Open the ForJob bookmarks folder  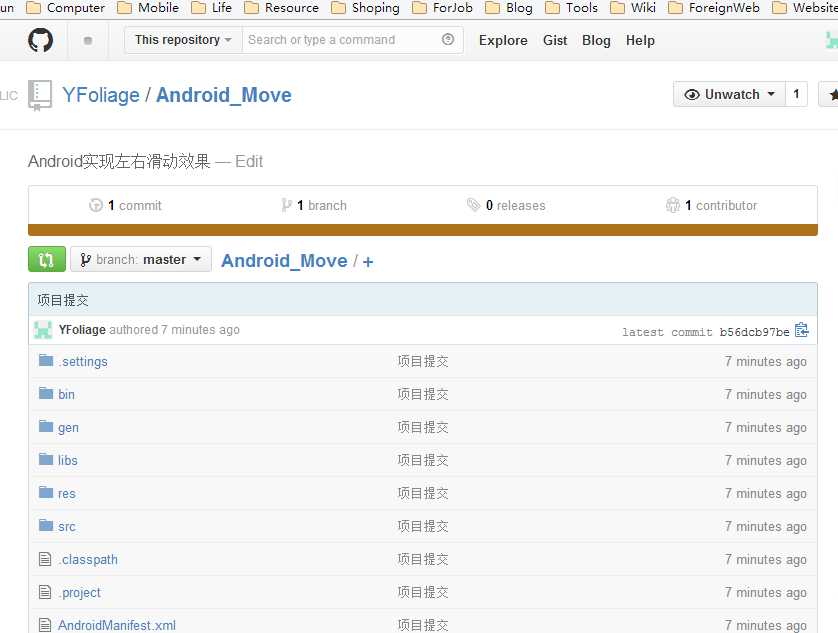pyautogui.click(x=443, y=8)
